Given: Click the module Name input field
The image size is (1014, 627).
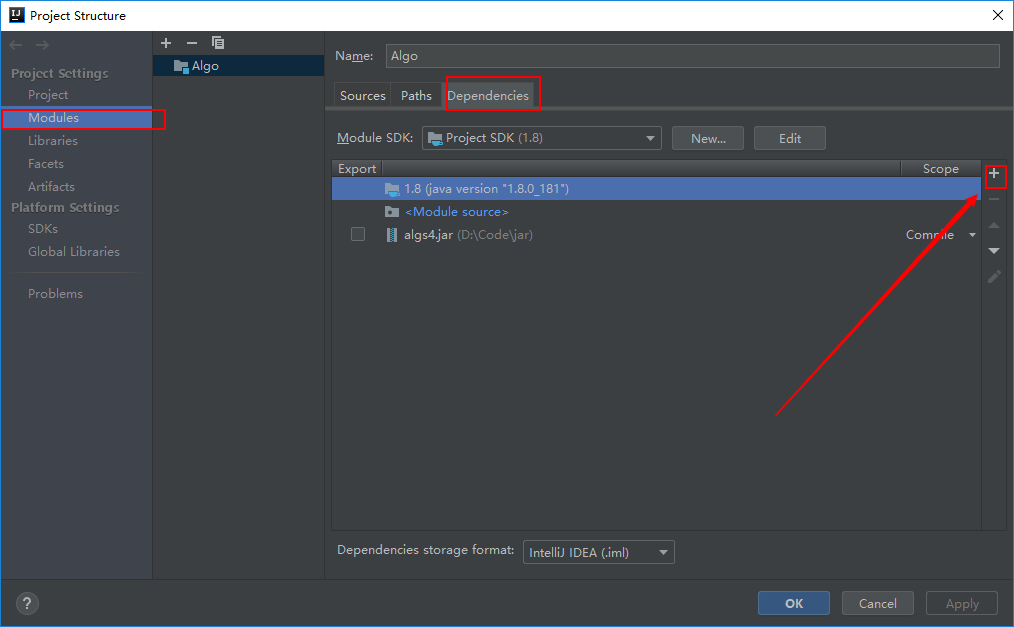Looking at the screenshot, I should pyautogui.click(x=692, y=56).
